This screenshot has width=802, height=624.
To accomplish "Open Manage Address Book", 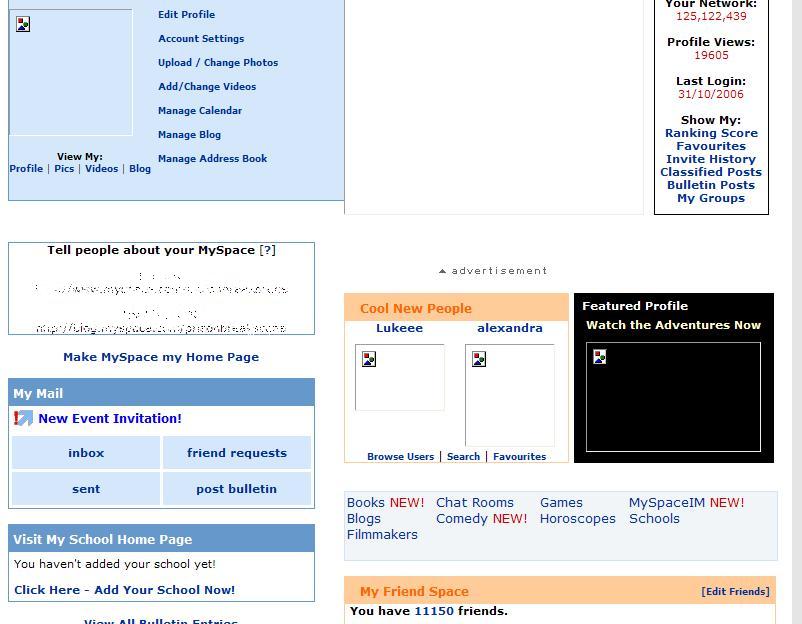I will tap(212, 159).
